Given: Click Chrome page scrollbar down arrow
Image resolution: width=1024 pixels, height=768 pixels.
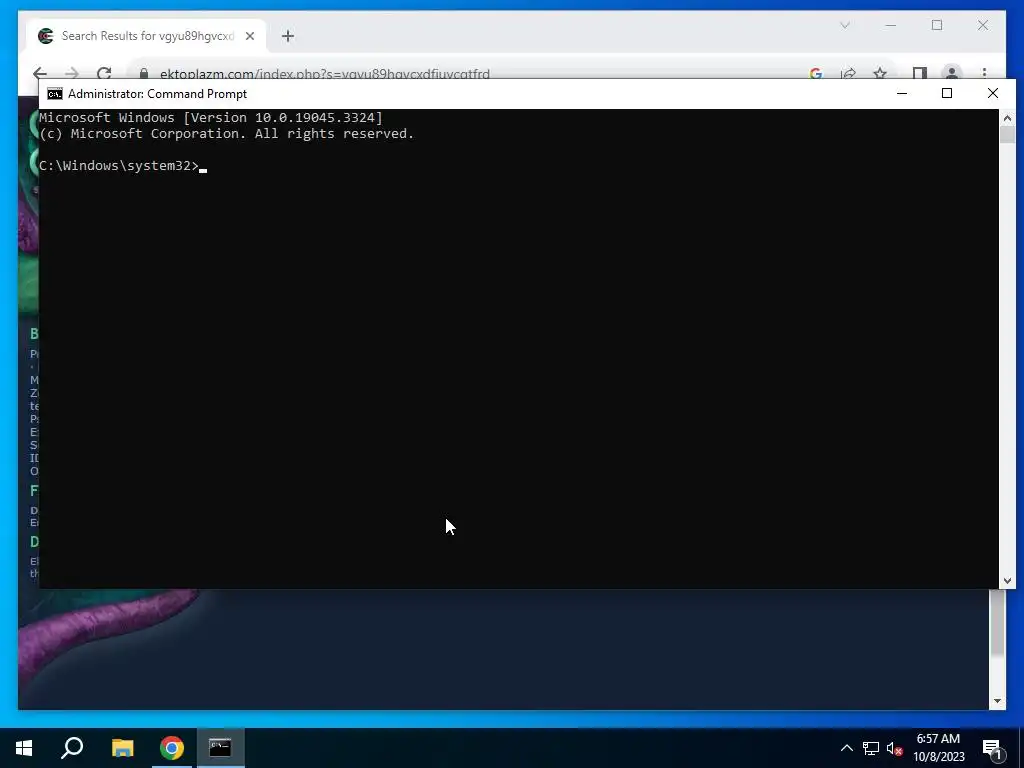Looking at the screenshot, I should (997, 701).
